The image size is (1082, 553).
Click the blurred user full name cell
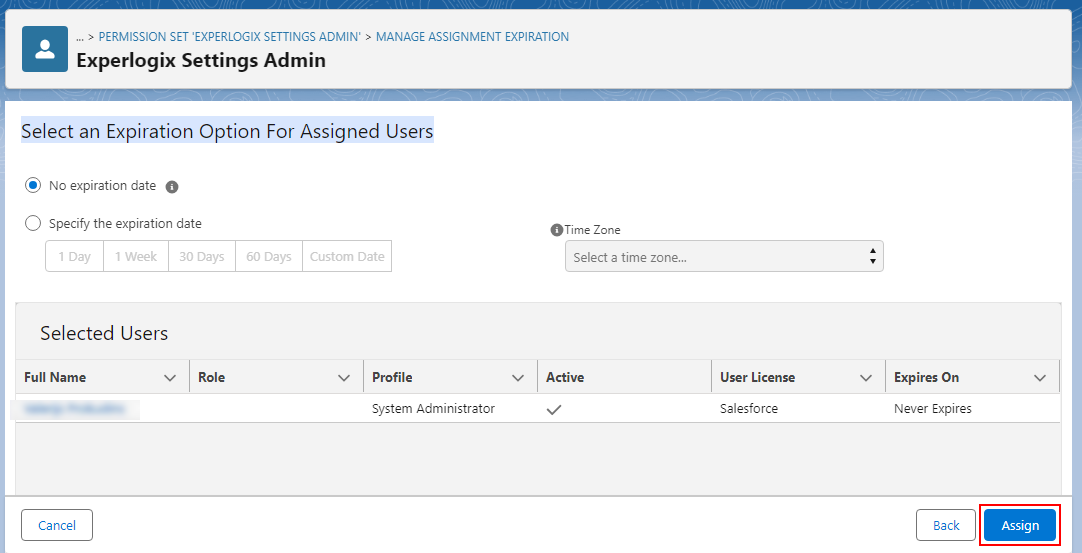[x=75, y=409]
